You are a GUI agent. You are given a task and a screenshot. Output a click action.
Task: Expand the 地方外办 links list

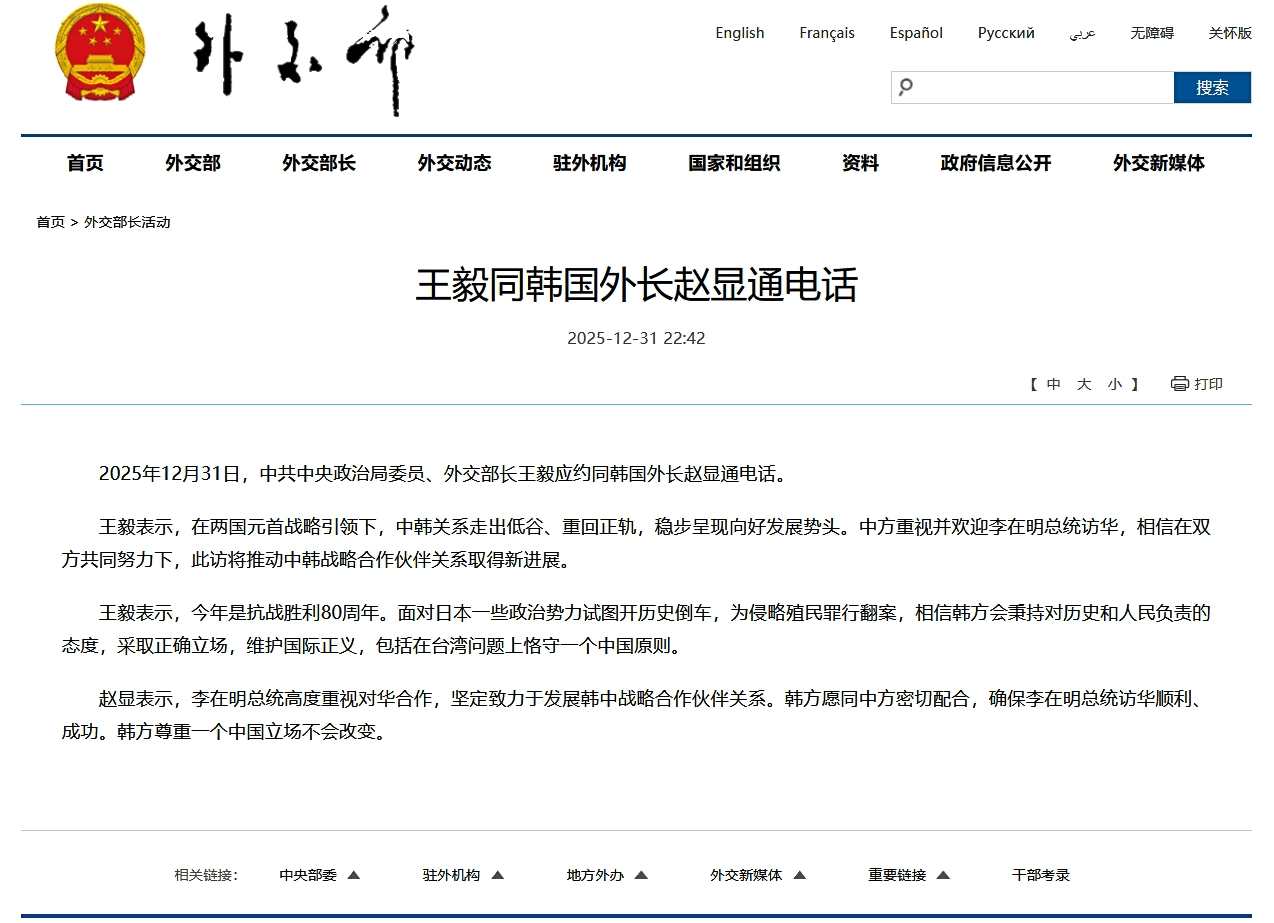click(641, 875)
